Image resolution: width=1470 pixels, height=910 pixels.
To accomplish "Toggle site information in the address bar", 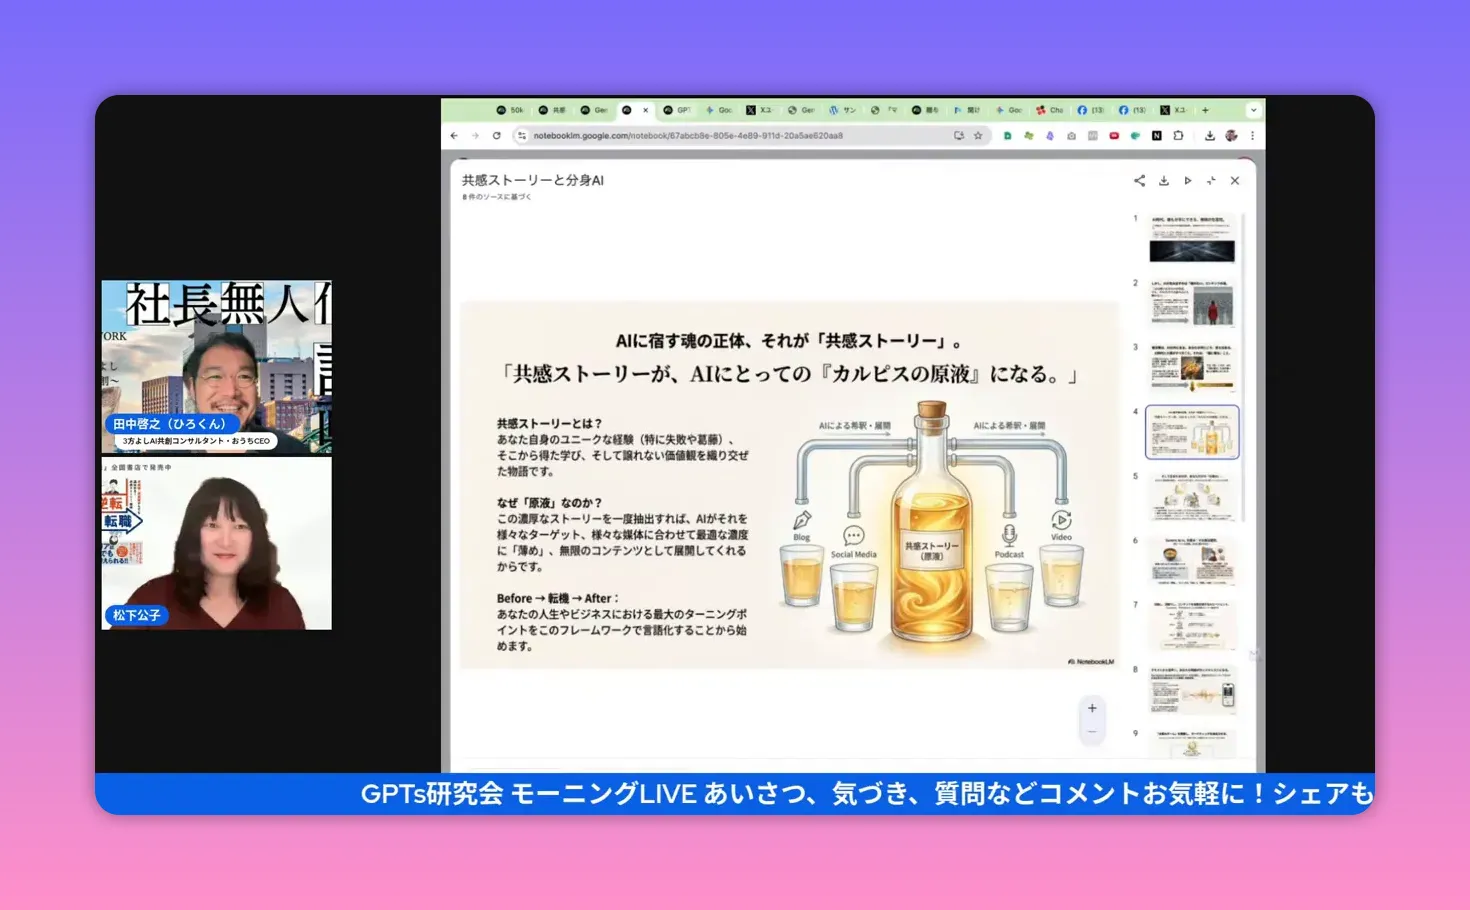I will tap(522, 136).
